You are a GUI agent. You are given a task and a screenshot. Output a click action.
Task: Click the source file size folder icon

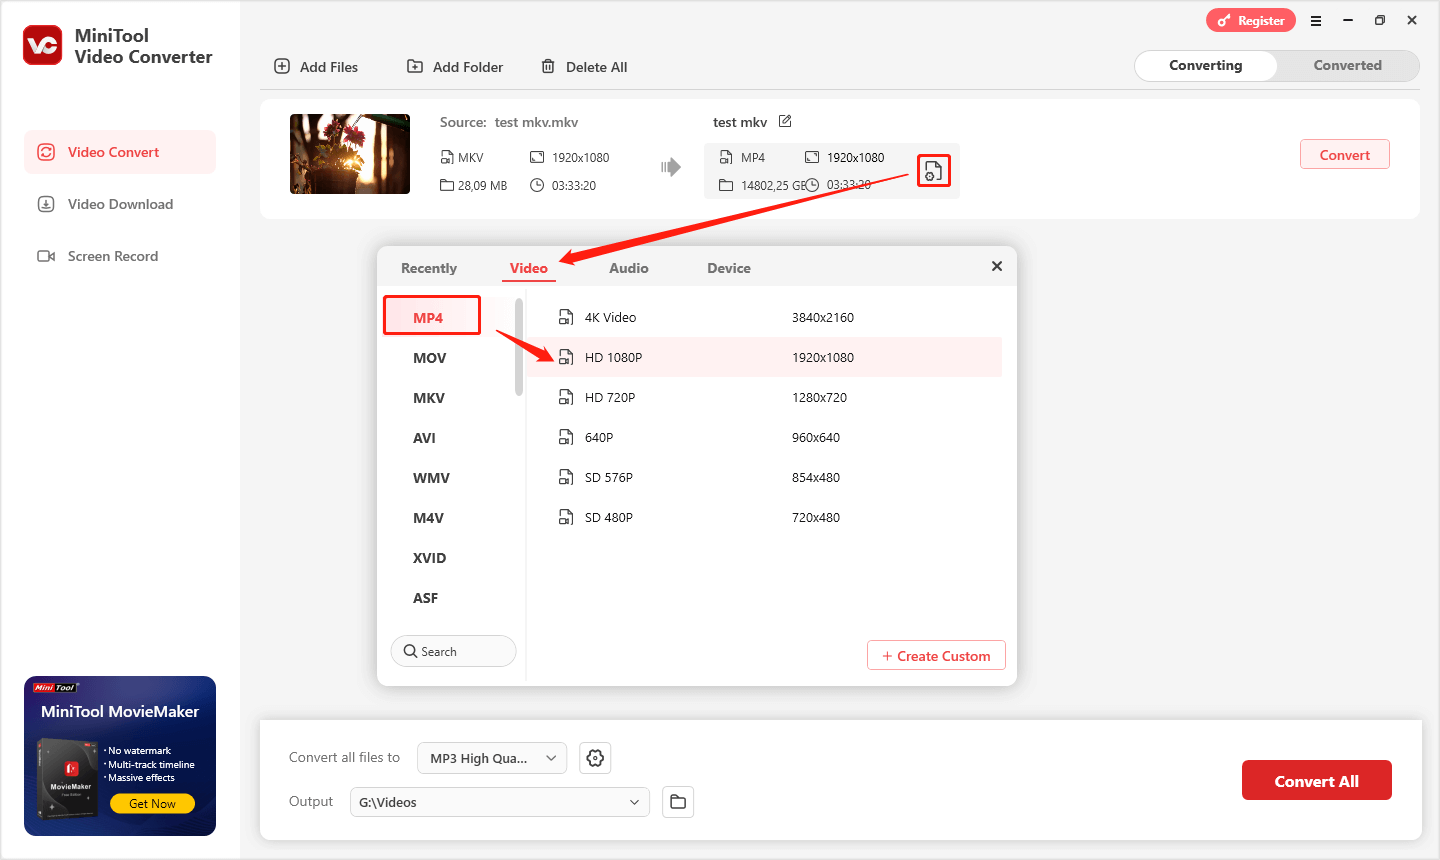pos(447,185)
